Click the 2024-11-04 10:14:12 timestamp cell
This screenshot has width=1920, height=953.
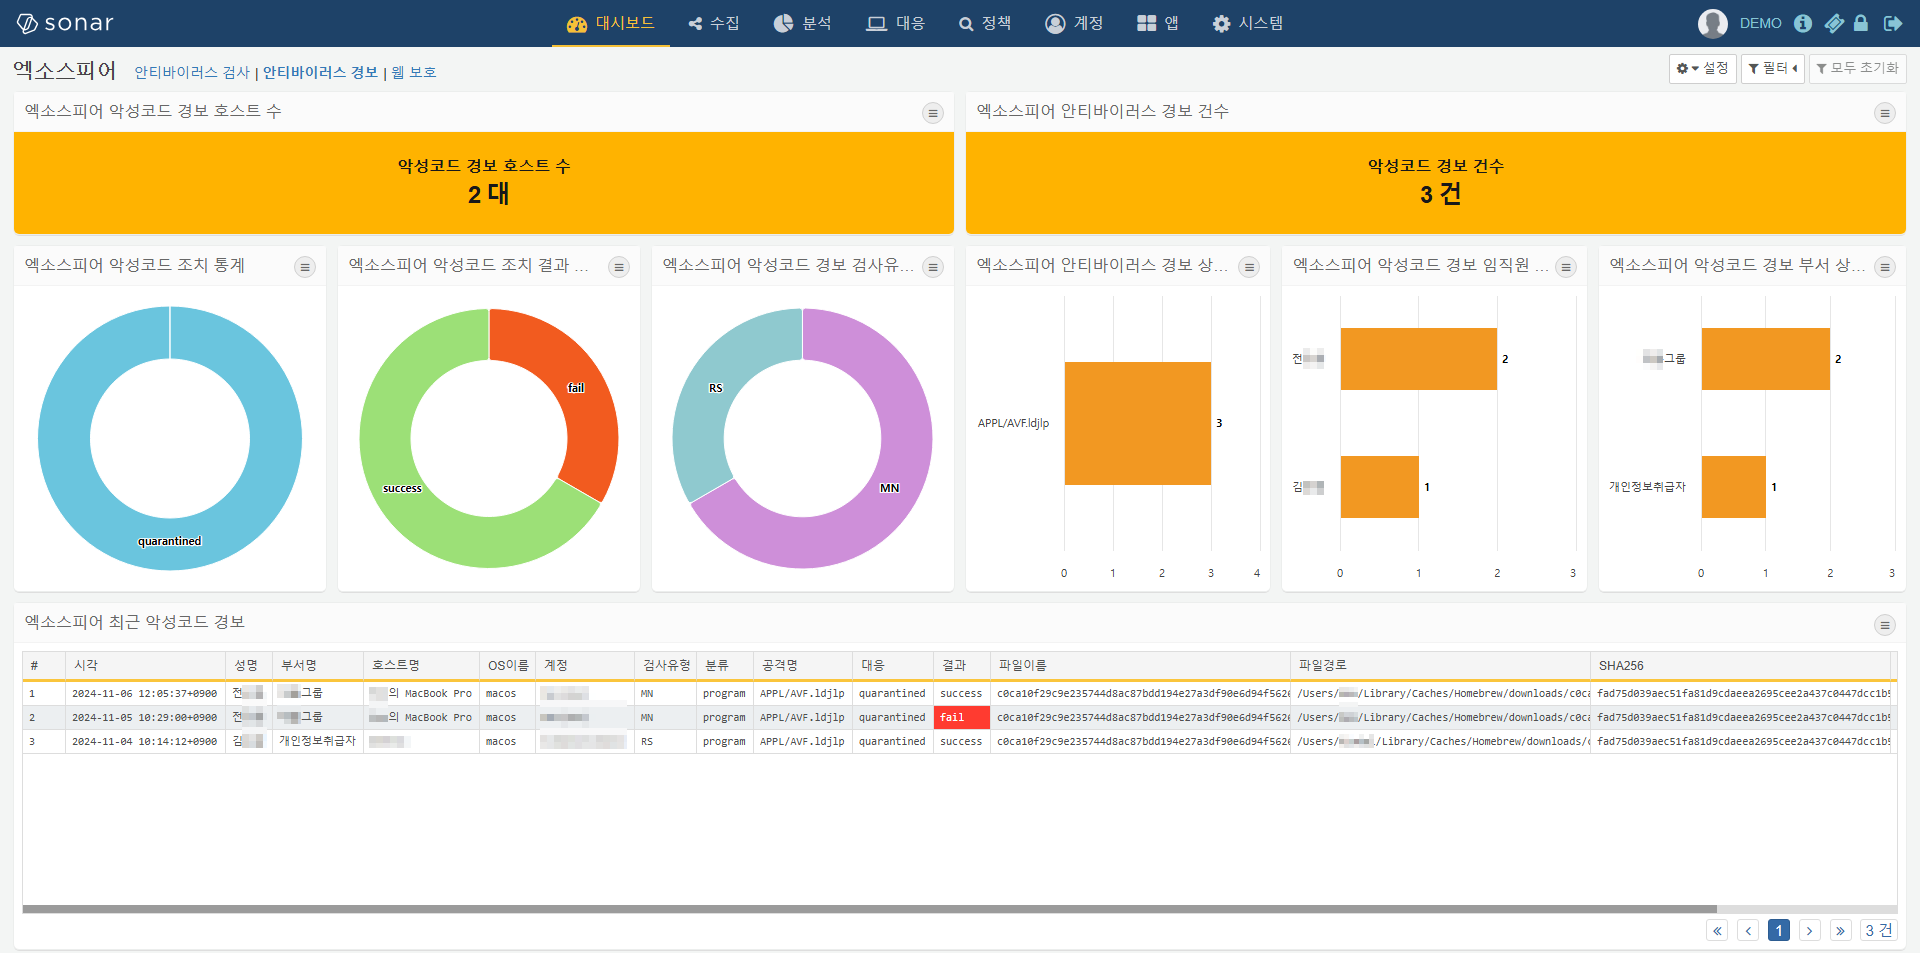click(x=144, y=741)
